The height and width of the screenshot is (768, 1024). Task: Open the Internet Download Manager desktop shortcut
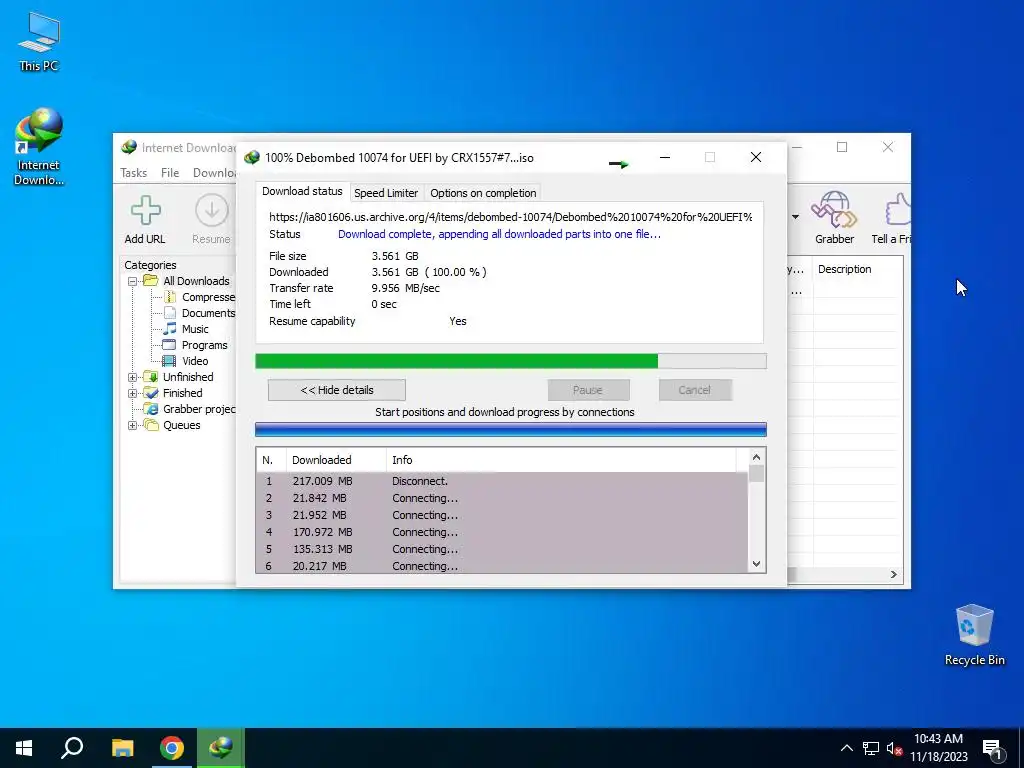39,146
